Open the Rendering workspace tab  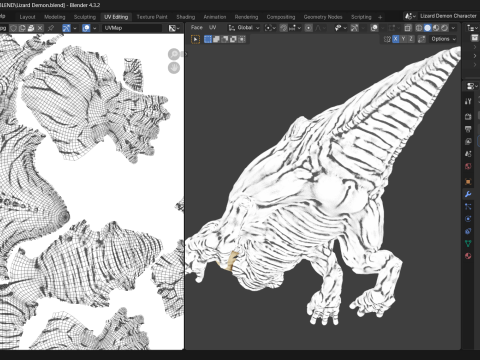(246, 17)
